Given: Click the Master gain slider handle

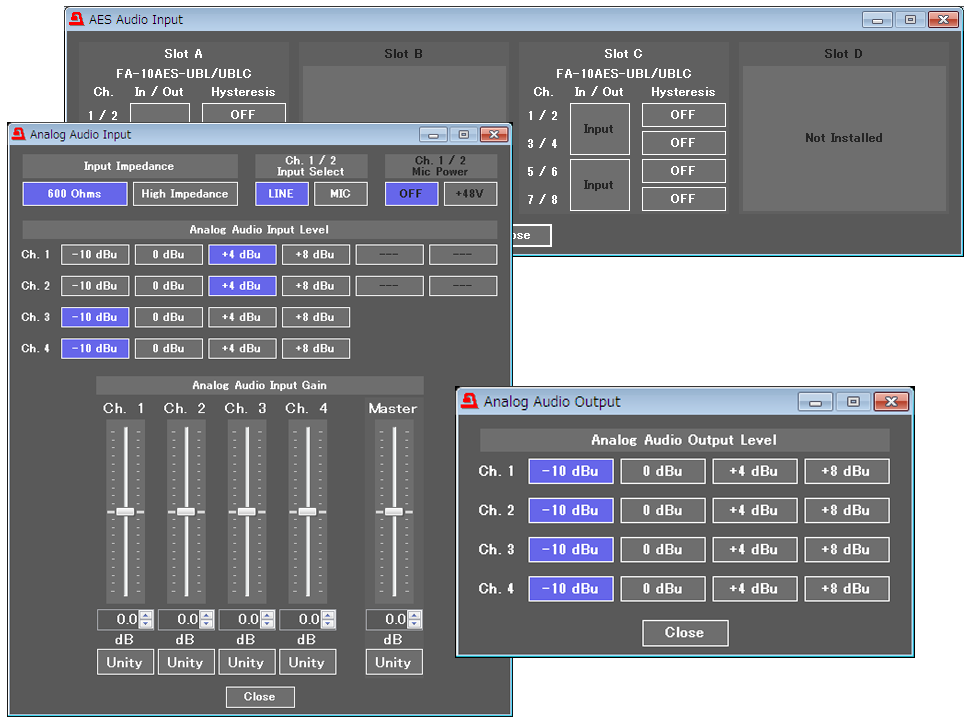Looking at the screenshot, I should 393,511.
